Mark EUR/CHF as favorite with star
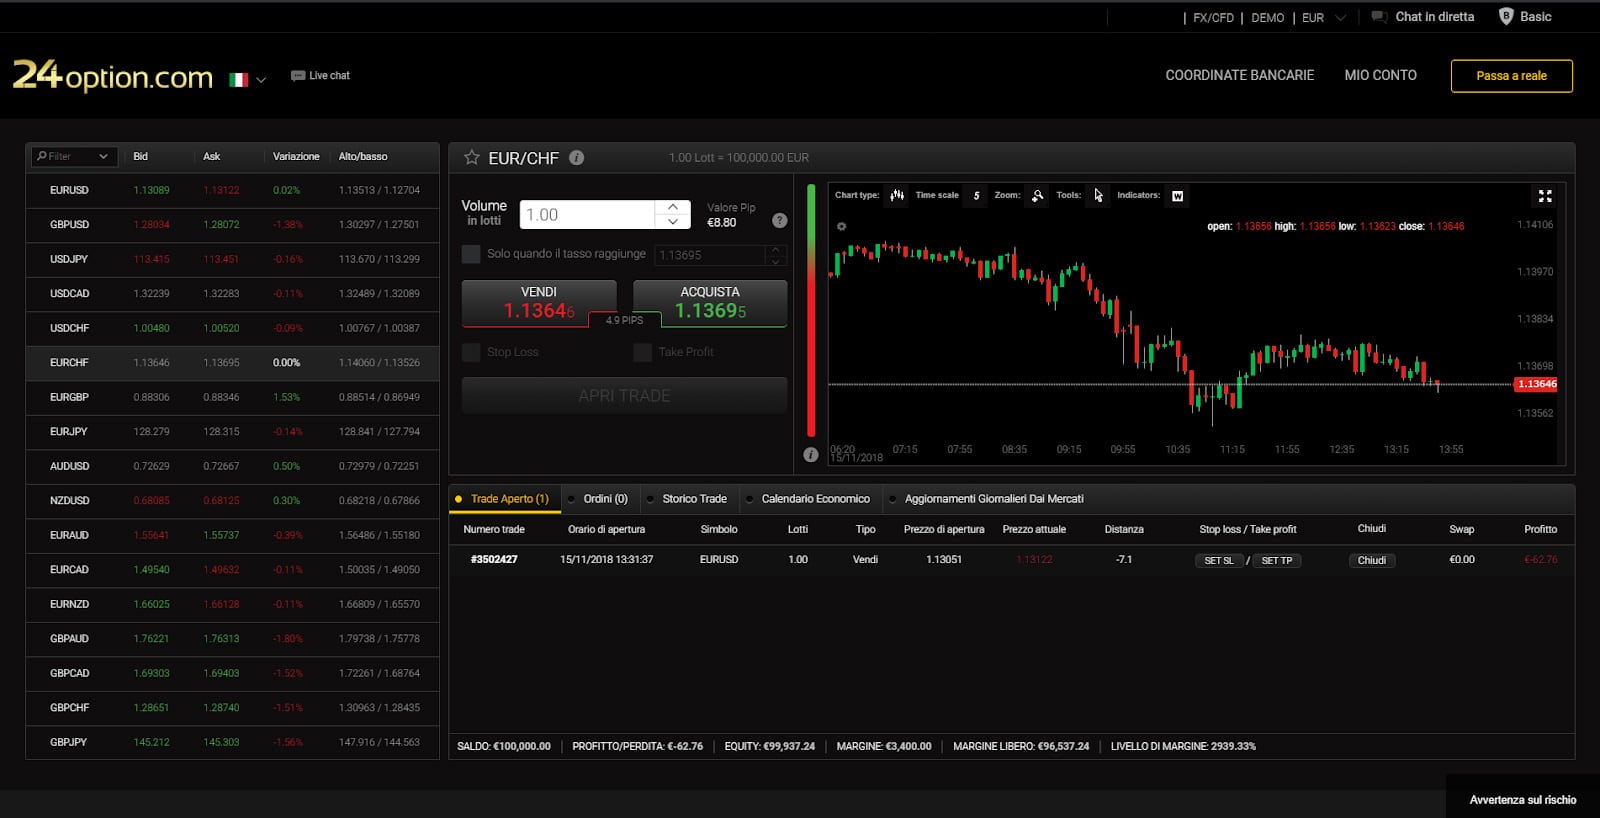 (472, 158)
